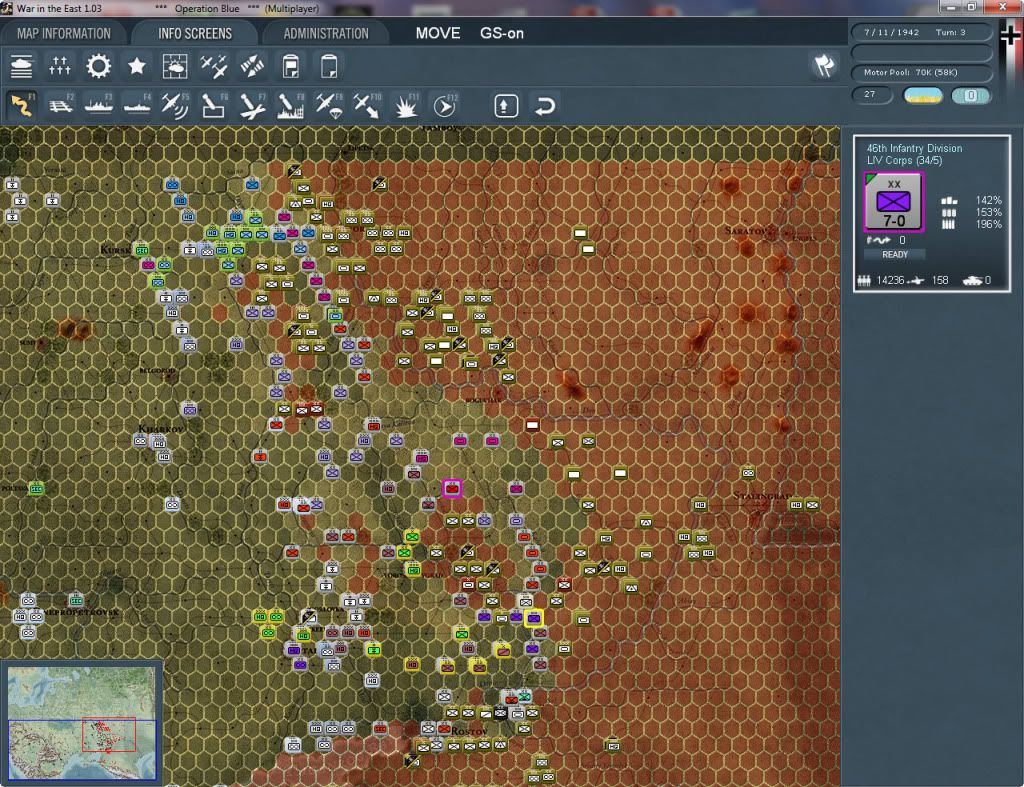This screenshot has height=787, width=1024.
Task: Click the 142% supply value
Action: pyautogui.click(x=989, y=201)
